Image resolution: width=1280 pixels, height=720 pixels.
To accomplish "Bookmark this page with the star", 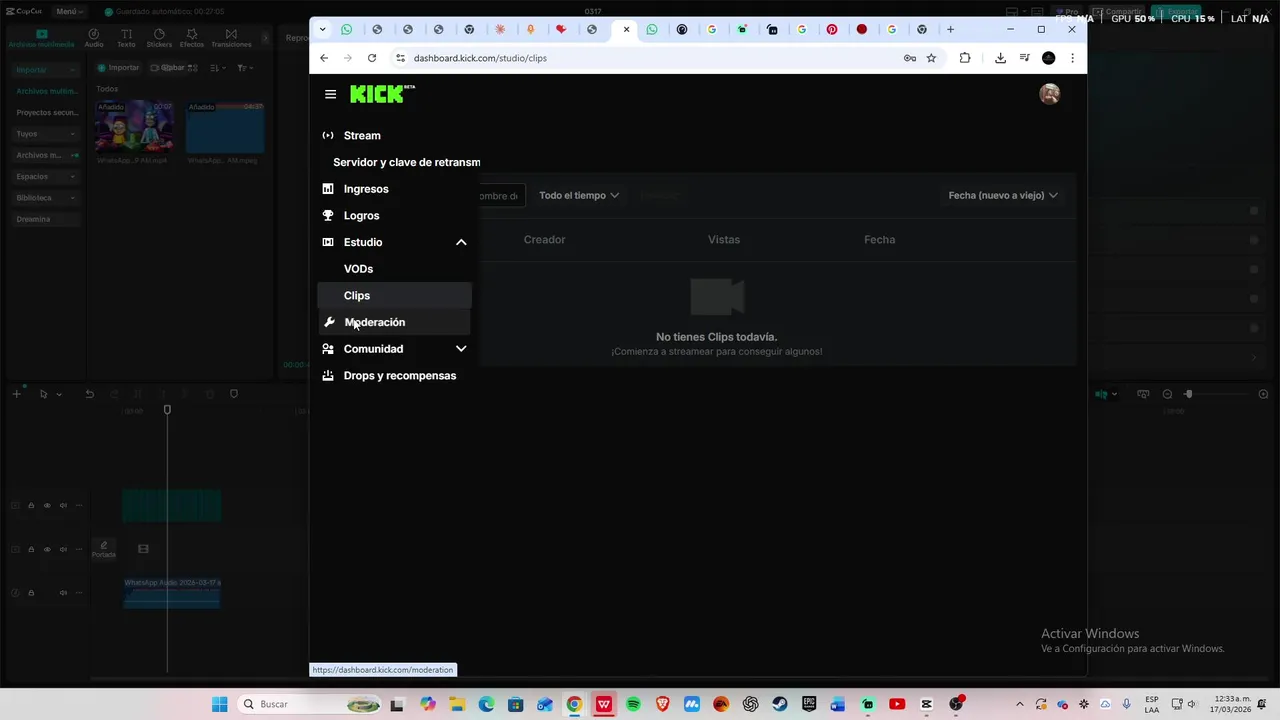I will point(931,58).
